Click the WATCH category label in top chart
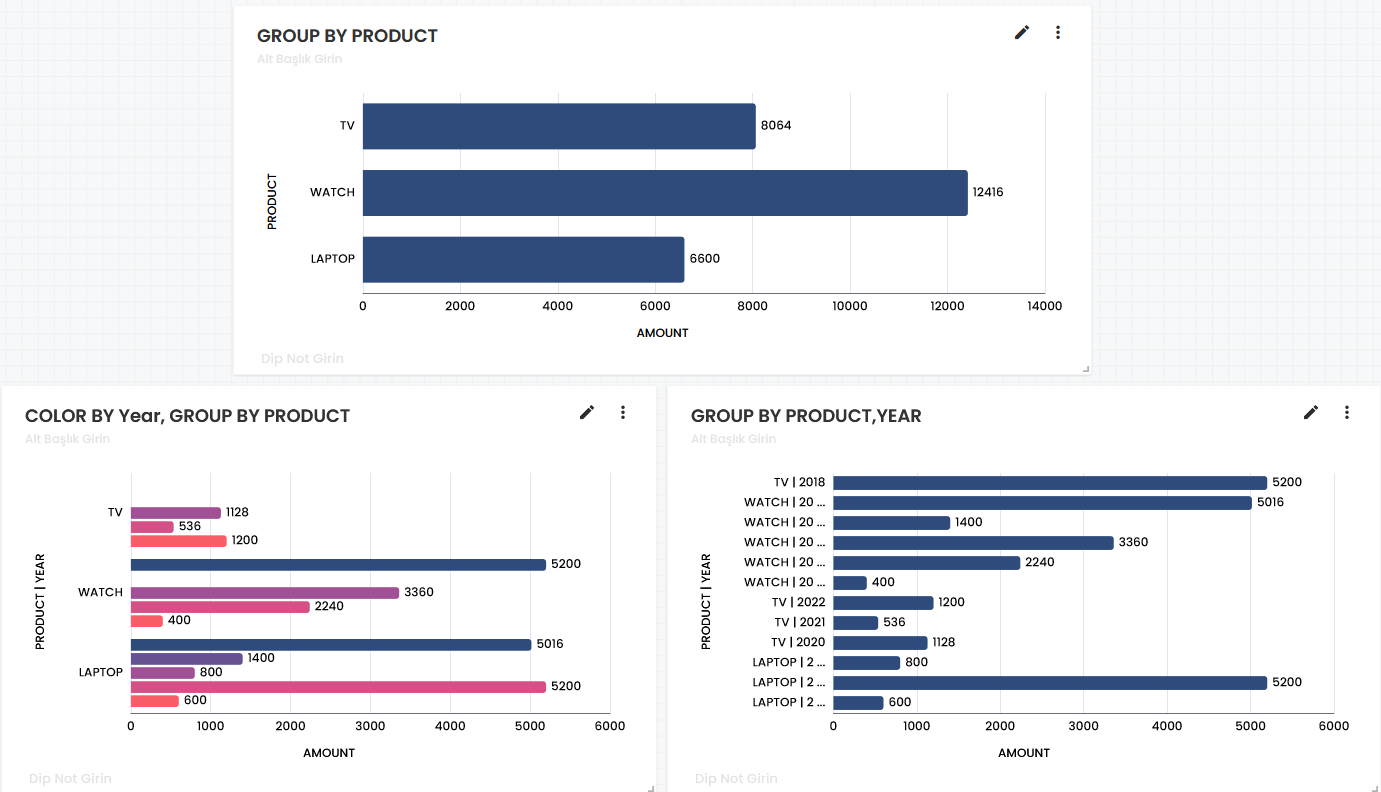The height and width of the screenshot is (792, 1381). click(332, 192)
